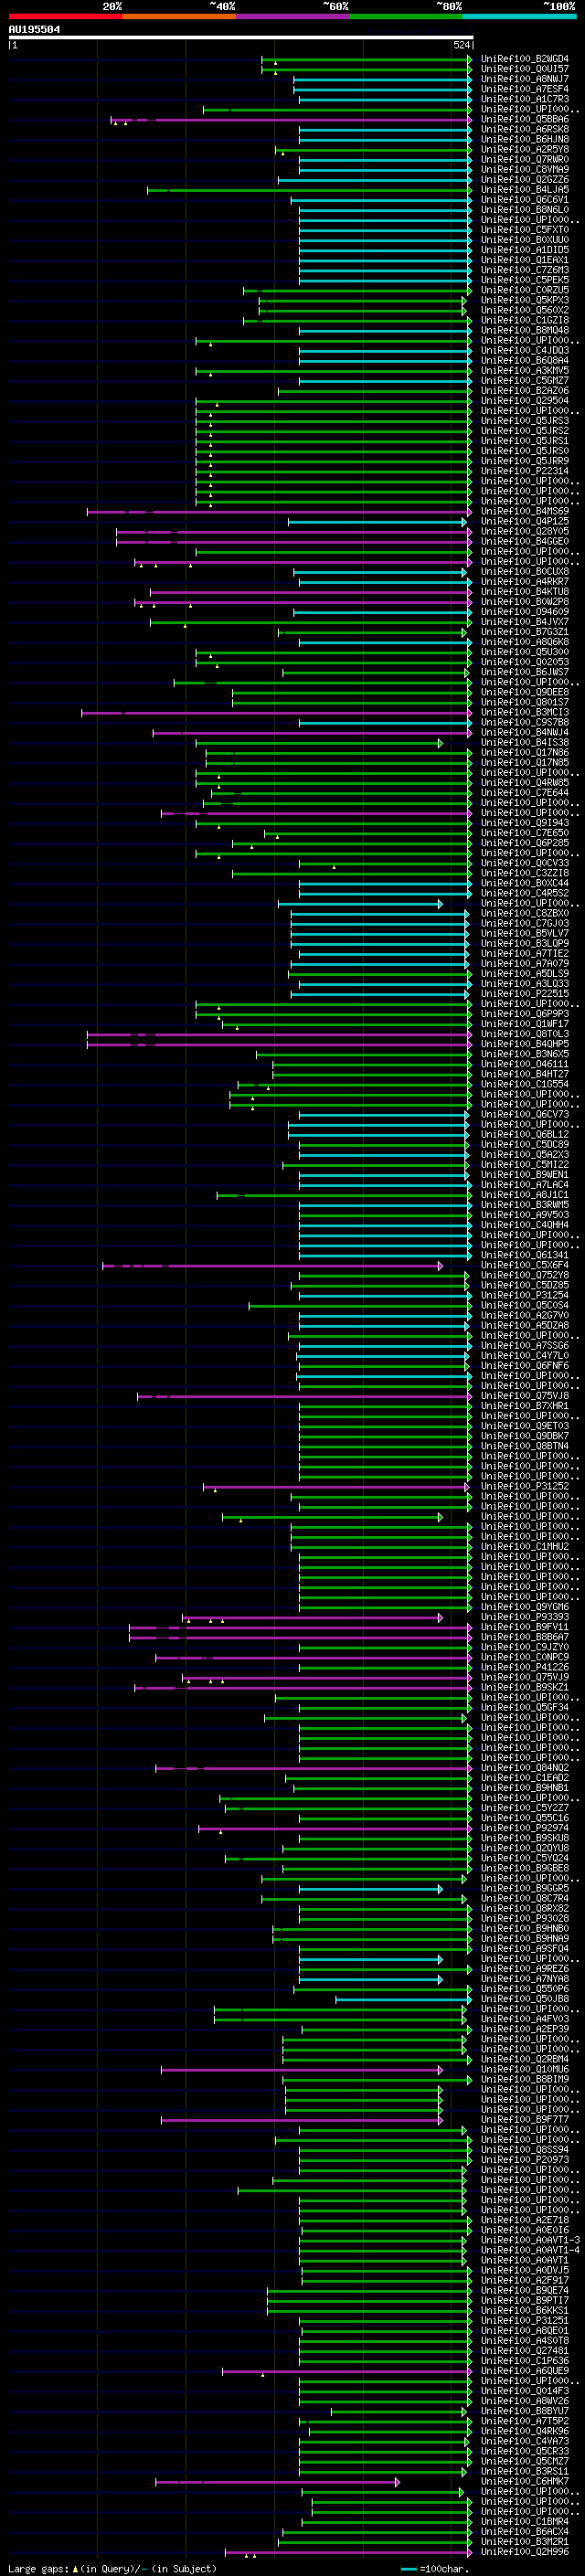Select the UniRef100_B9FV11 label
This screenshot has height=2576, width=585.
tap(524, 1627)
